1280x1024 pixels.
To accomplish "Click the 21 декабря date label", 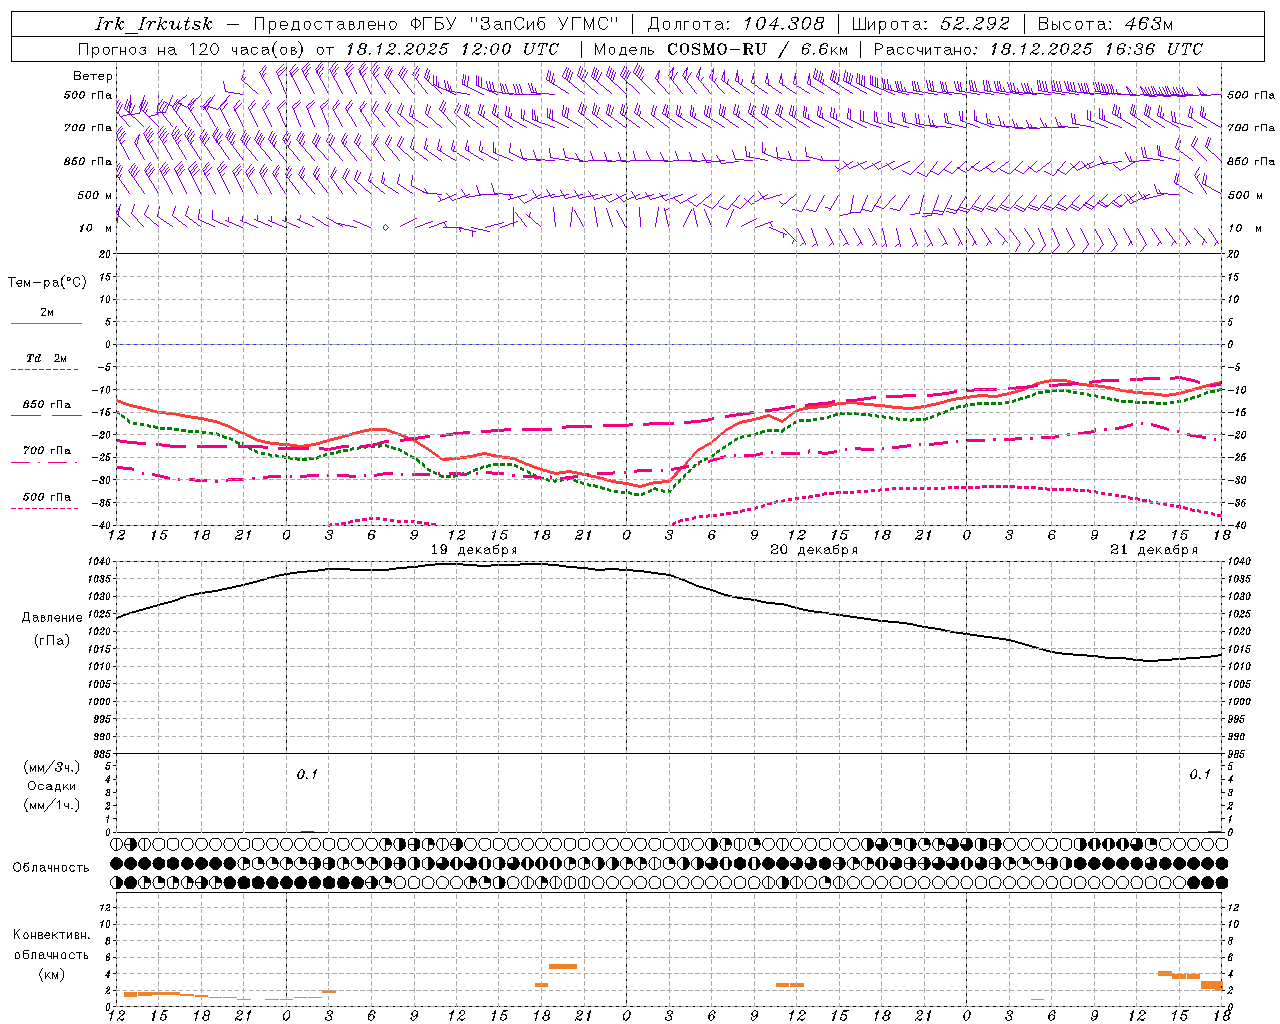I will click(1154, 550).
